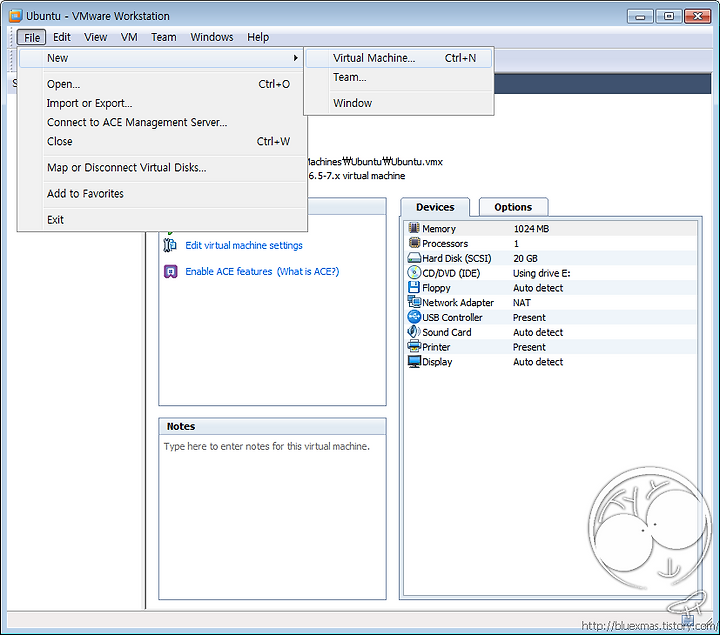This screenshot has height=635, width=720.
Task: Open the Team menu in menu bar
Action: click(x=163, y=37)
